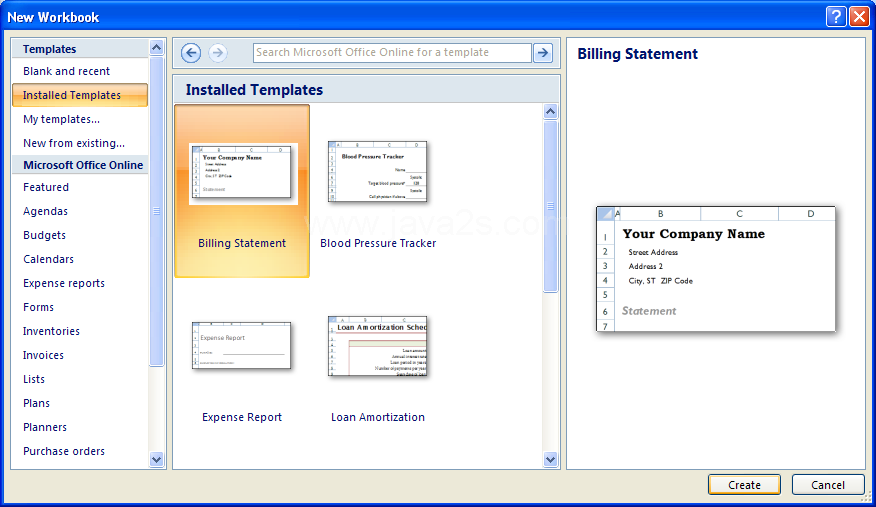876x507 pixels.
Task: Click the templates pane scrollbar thumb
Action: click(550, 206)
